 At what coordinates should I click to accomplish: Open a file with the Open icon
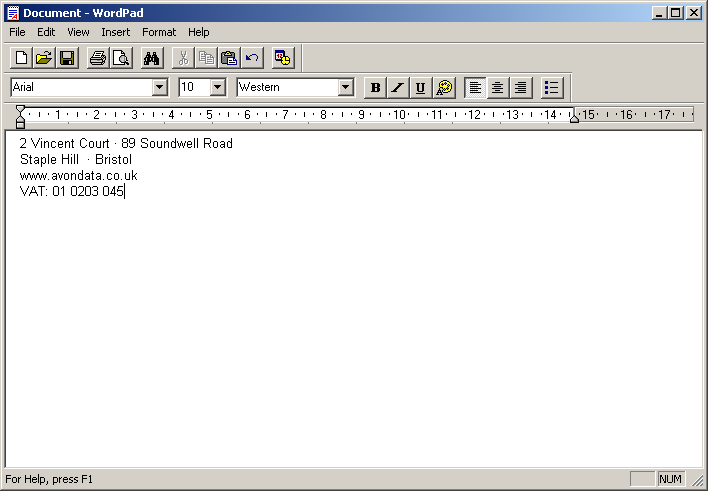(44, 58)
